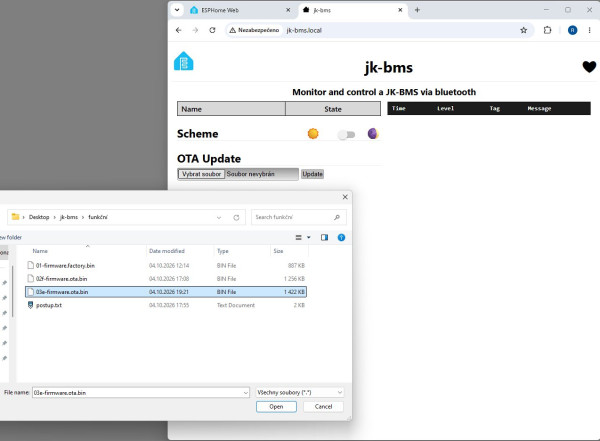The width and height of the screenshot is (600, 441).
Task: Click the Message column in log header
Action: (x=539, y=109)
